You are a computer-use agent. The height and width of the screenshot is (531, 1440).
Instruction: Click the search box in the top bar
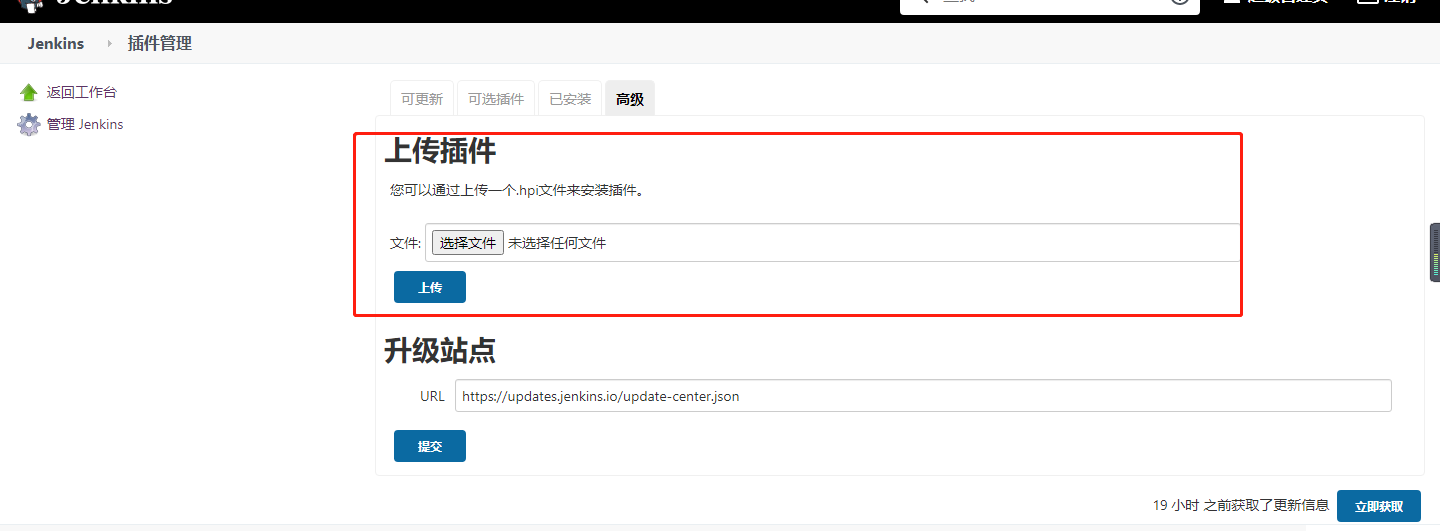[x=1050, y=4]
